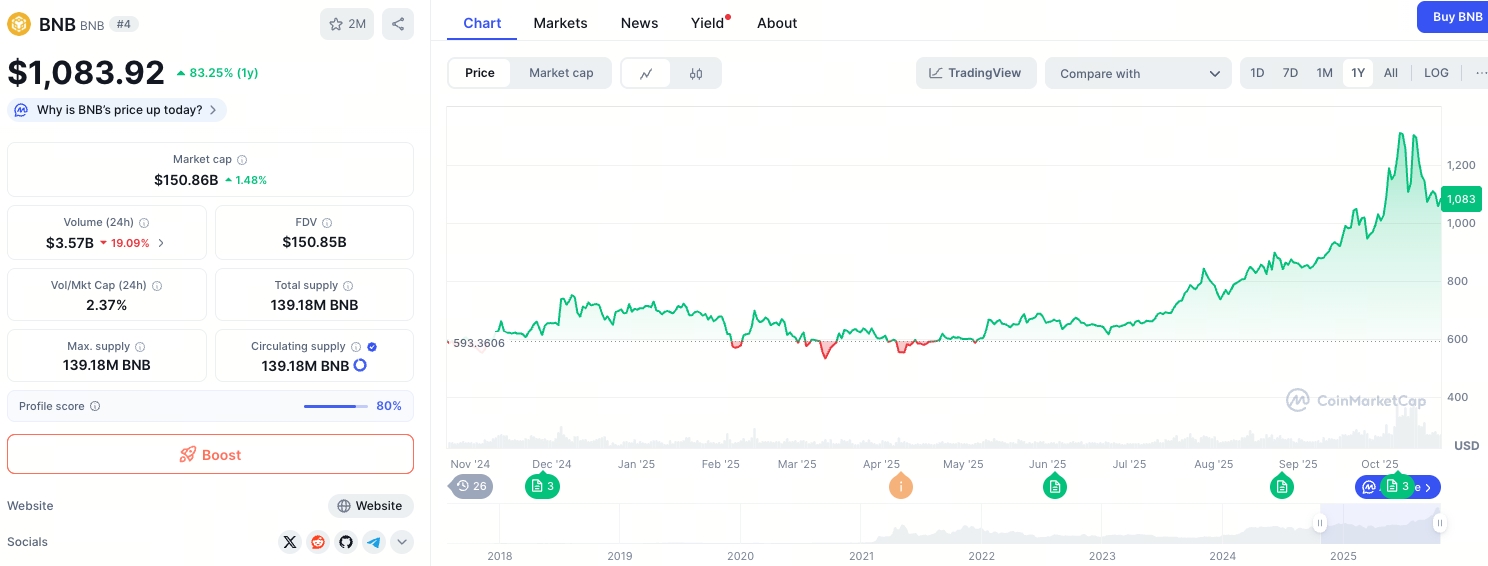Enable LOG scale on chart

1436,73
